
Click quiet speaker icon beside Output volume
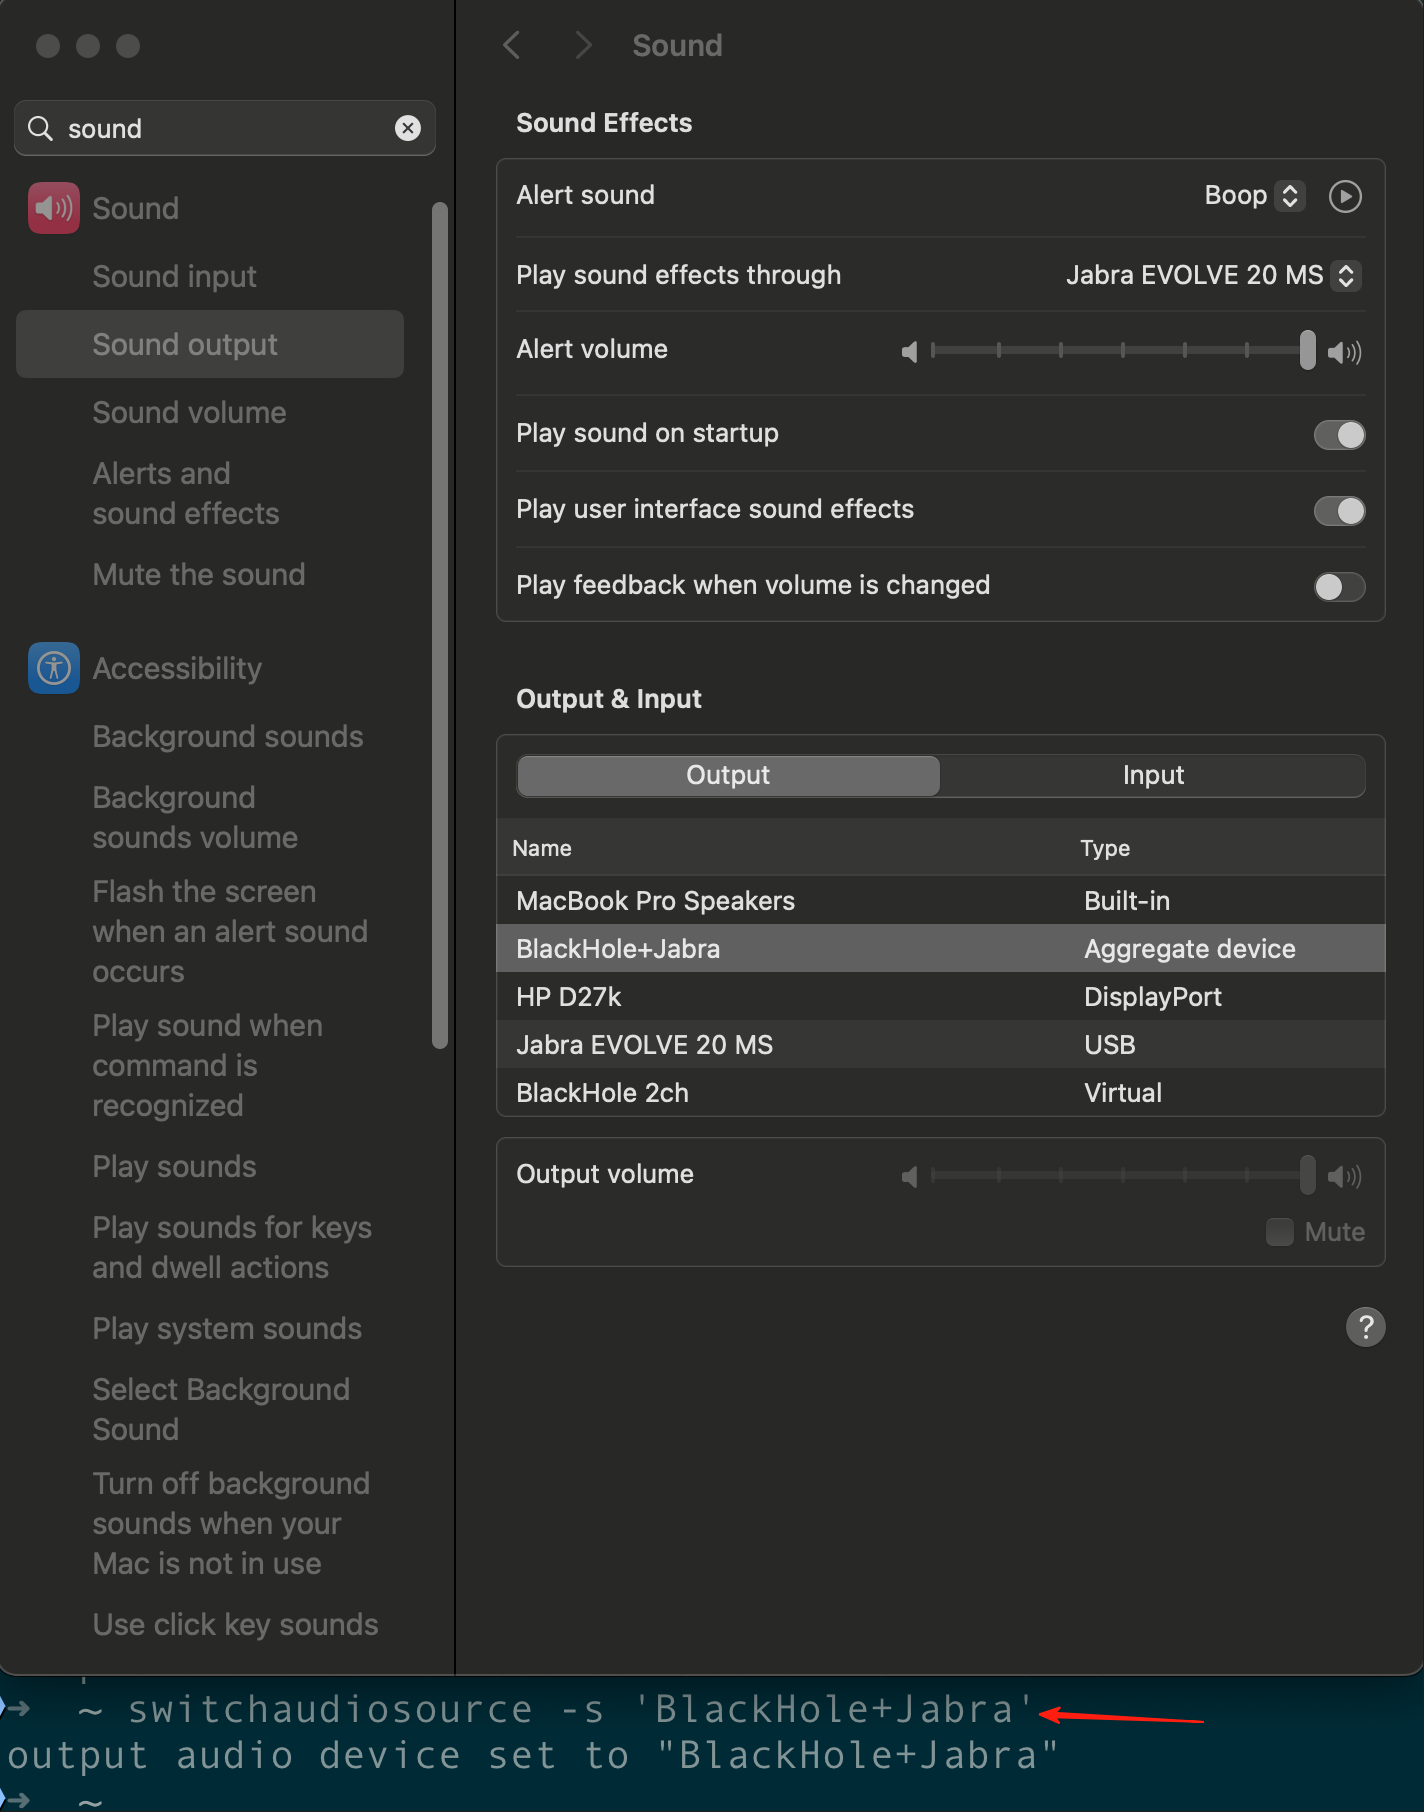pos(909,1177)
